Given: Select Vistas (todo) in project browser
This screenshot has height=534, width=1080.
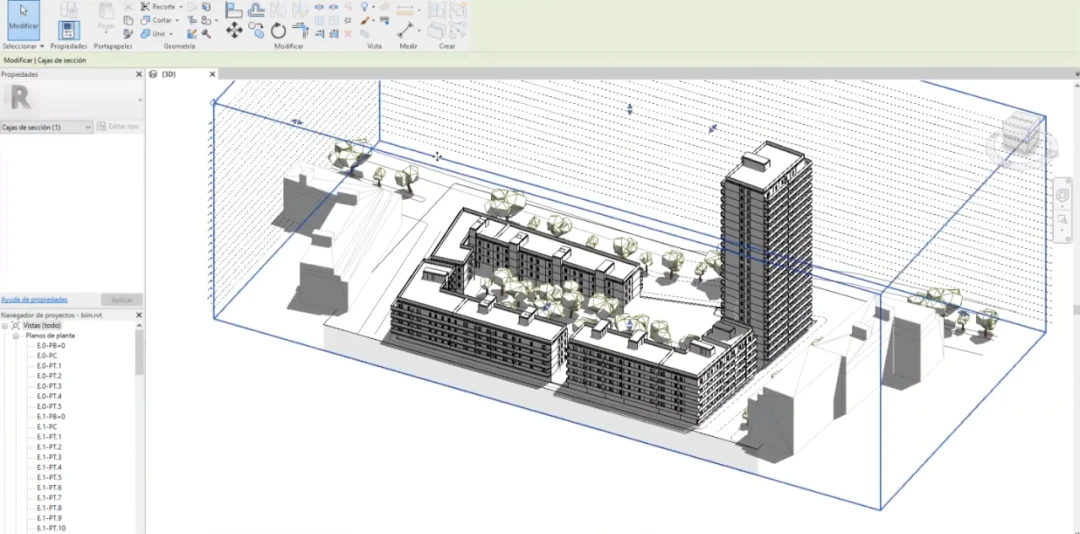Looking at the screenshot, I should click(42, 325).
